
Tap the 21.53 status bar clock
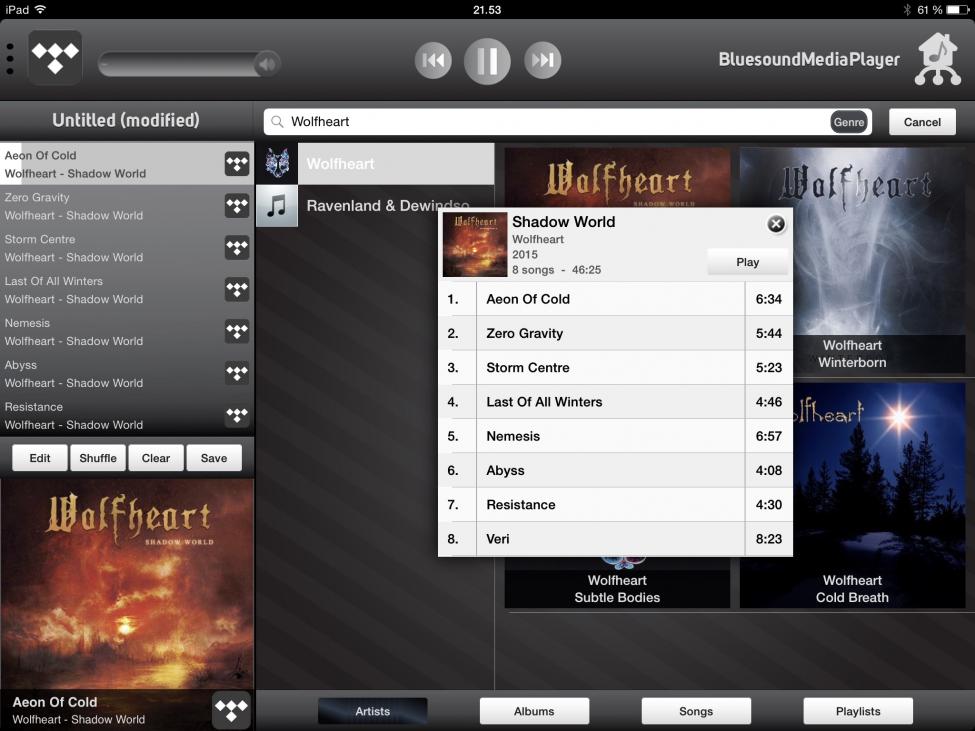pos(487,9)
